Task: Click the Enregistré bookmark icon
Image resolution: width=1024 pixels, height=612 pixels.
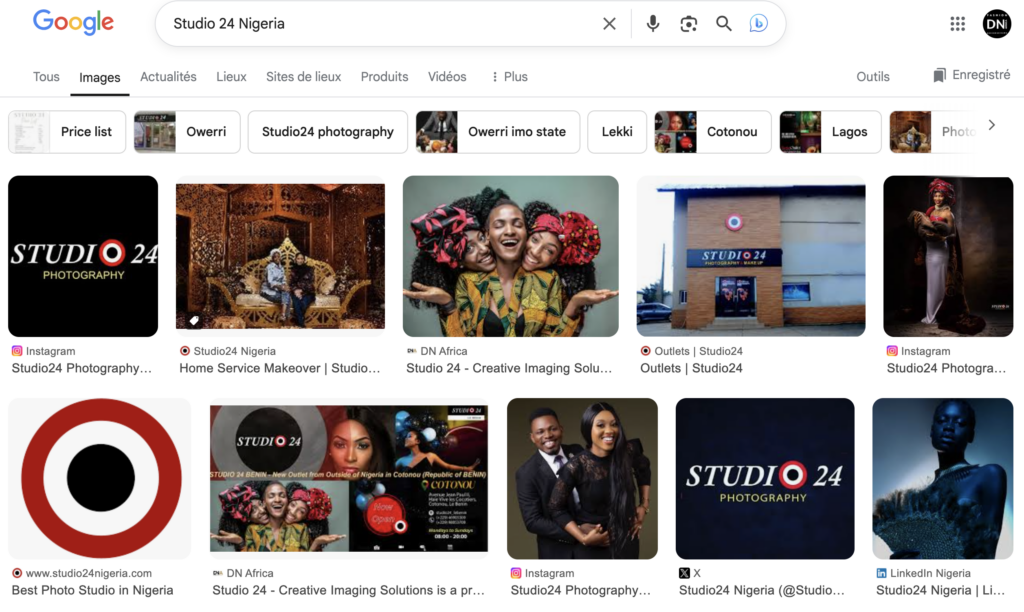Action: pyautogui.click(x=939, y=75)
